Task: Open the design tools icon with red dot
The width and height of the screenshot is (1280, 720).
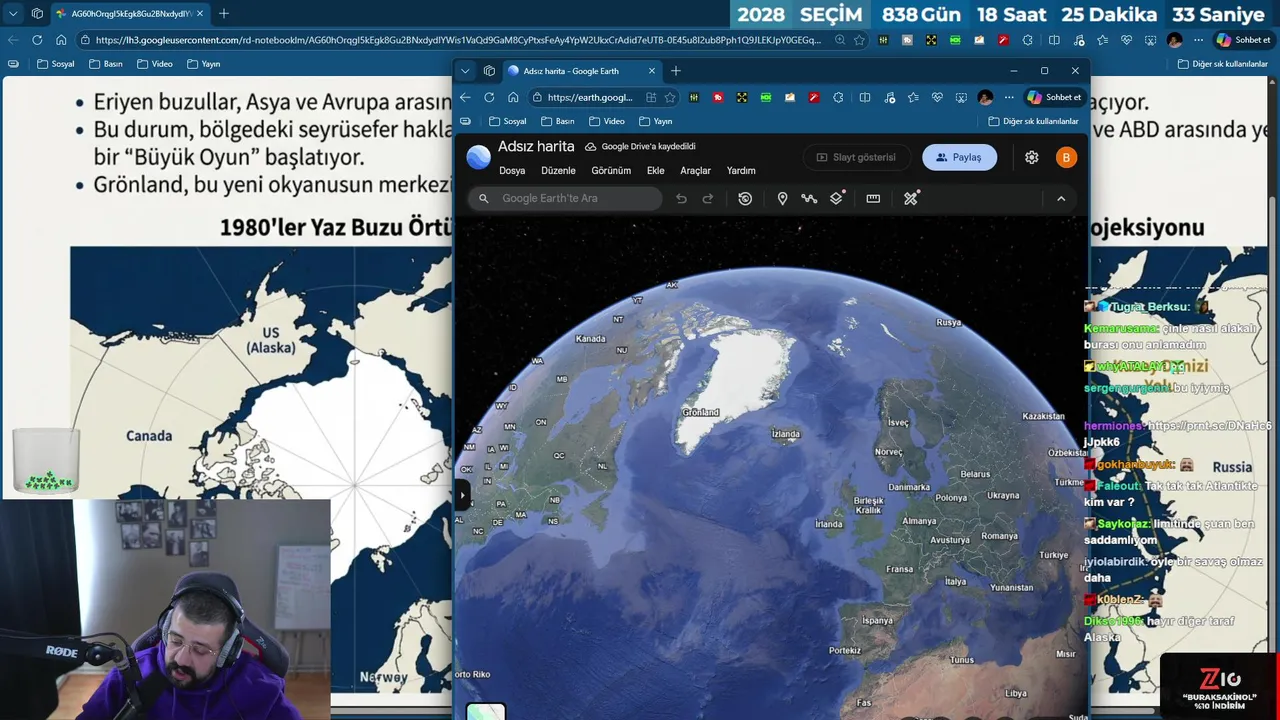Action: pyautogui.click(x=911, y=198)
